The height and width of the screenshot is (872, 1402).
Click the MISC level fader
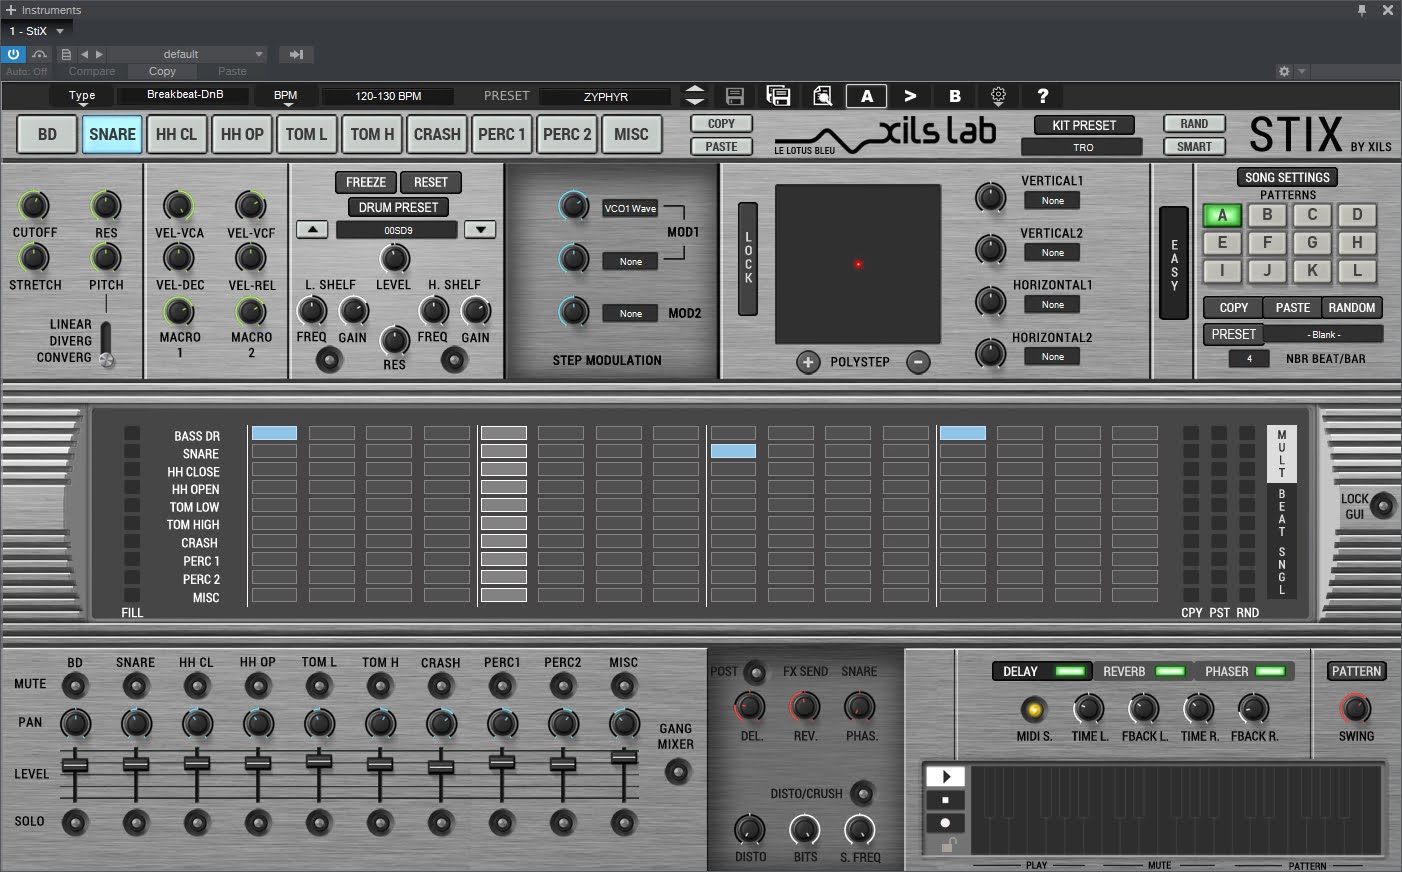point(624,758)
